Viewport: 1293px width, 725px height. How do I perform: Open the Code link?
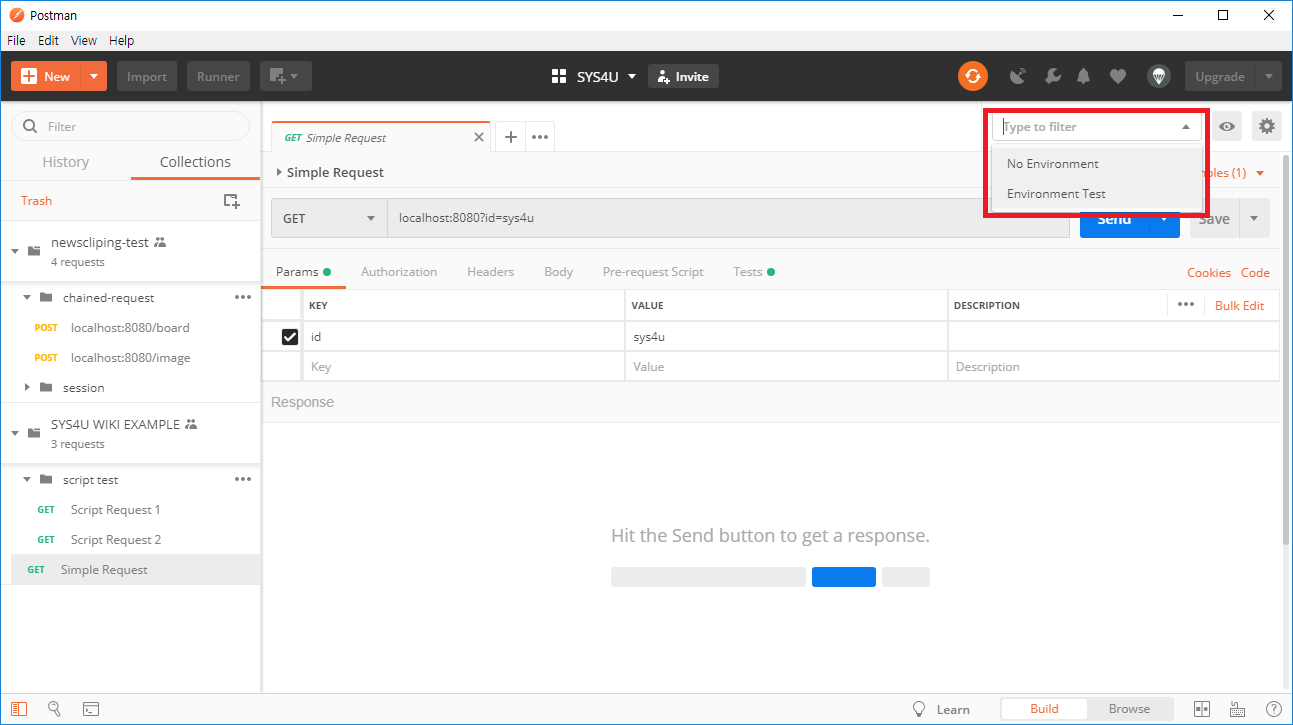(1255, 272)
